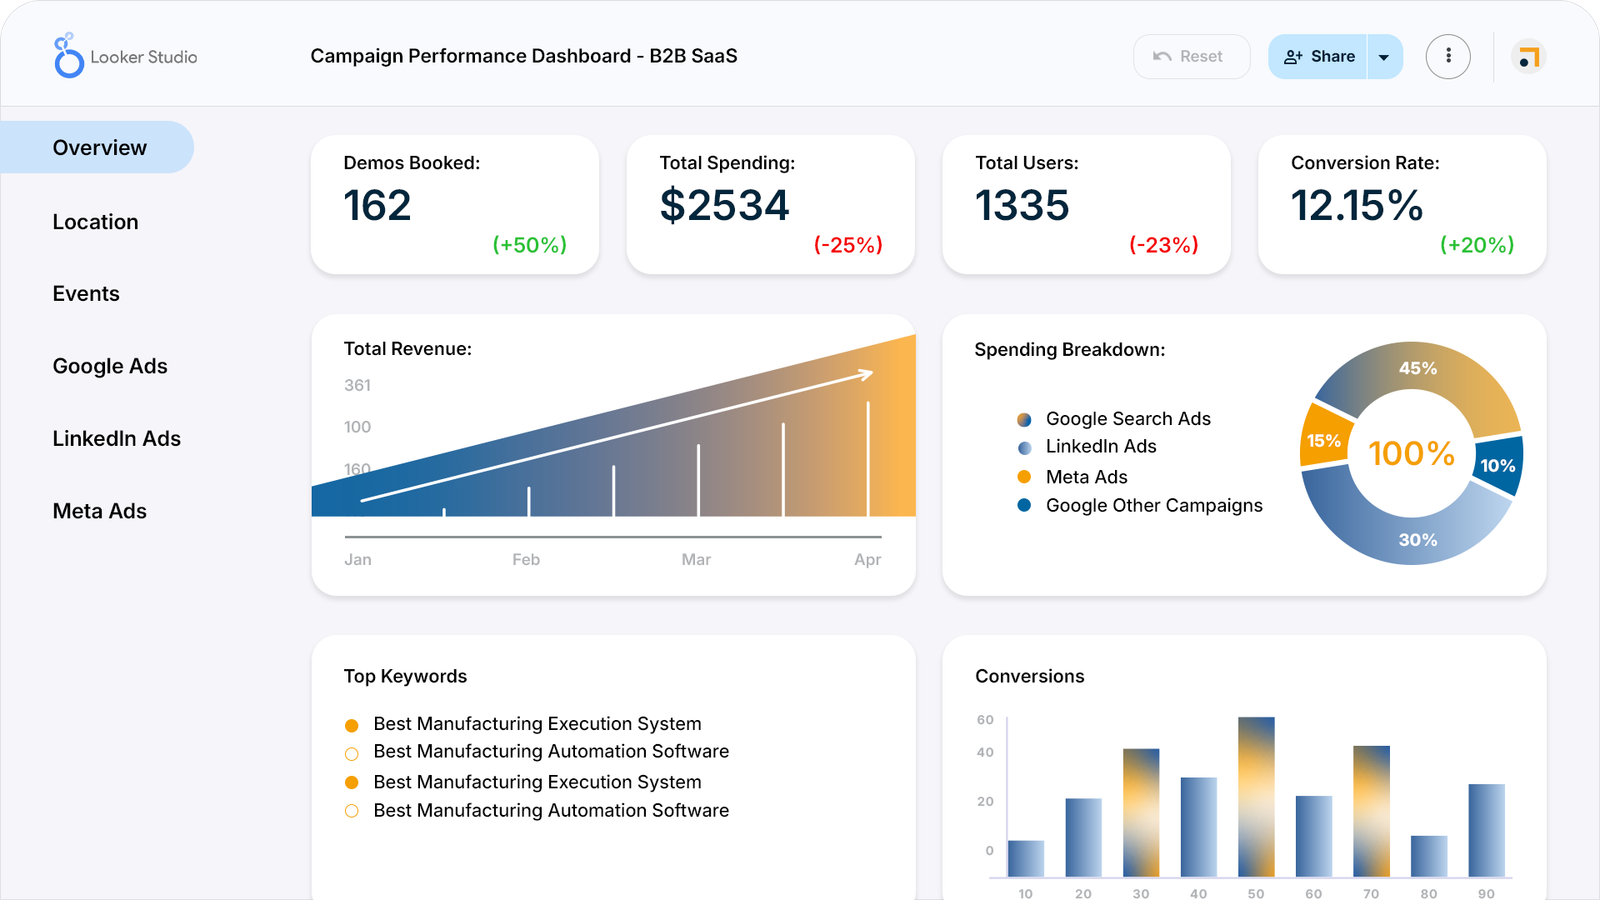
Task: Select the 10% donut chart segment
Action: coord(1498,465)
